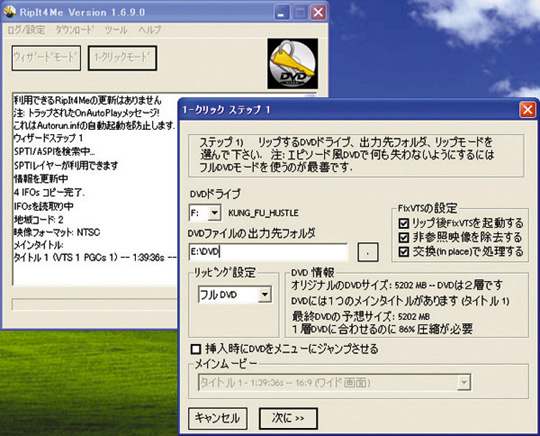Click the E:\DVD output folder field

pos(268,252)
